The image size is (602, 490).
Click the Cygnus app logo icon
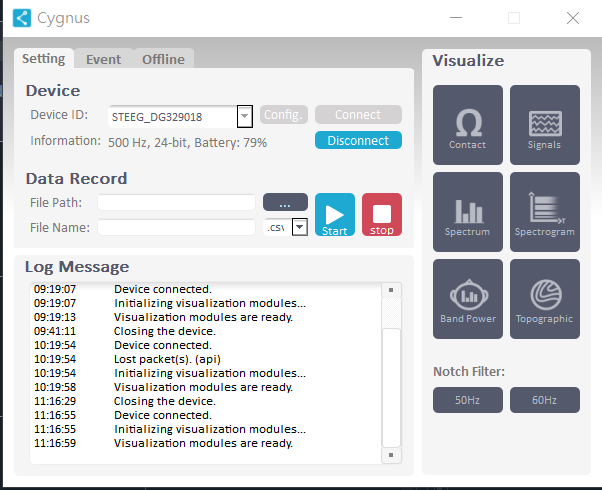tap(22, 18)
